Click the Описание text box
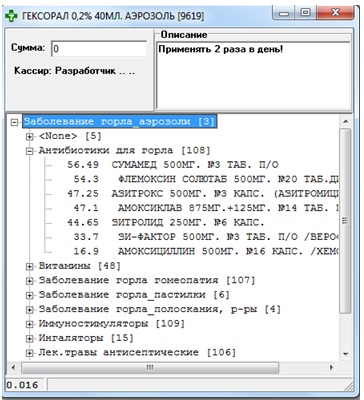 click(x=253, y=75)
